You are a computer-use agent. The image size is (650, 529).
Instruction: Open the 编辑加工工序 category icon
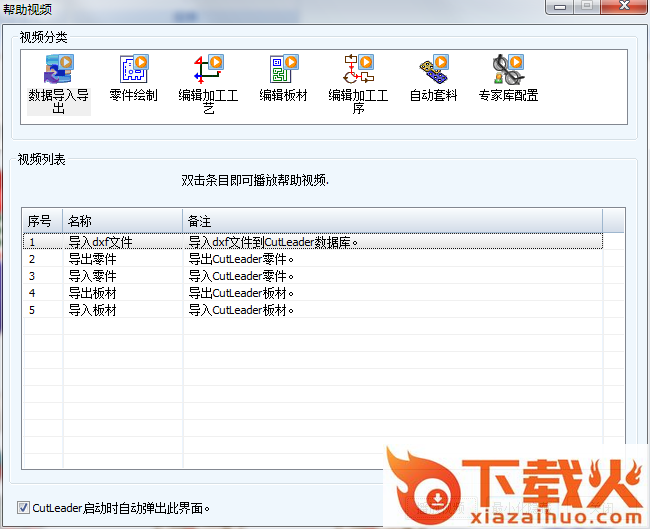tap(358, 72)
